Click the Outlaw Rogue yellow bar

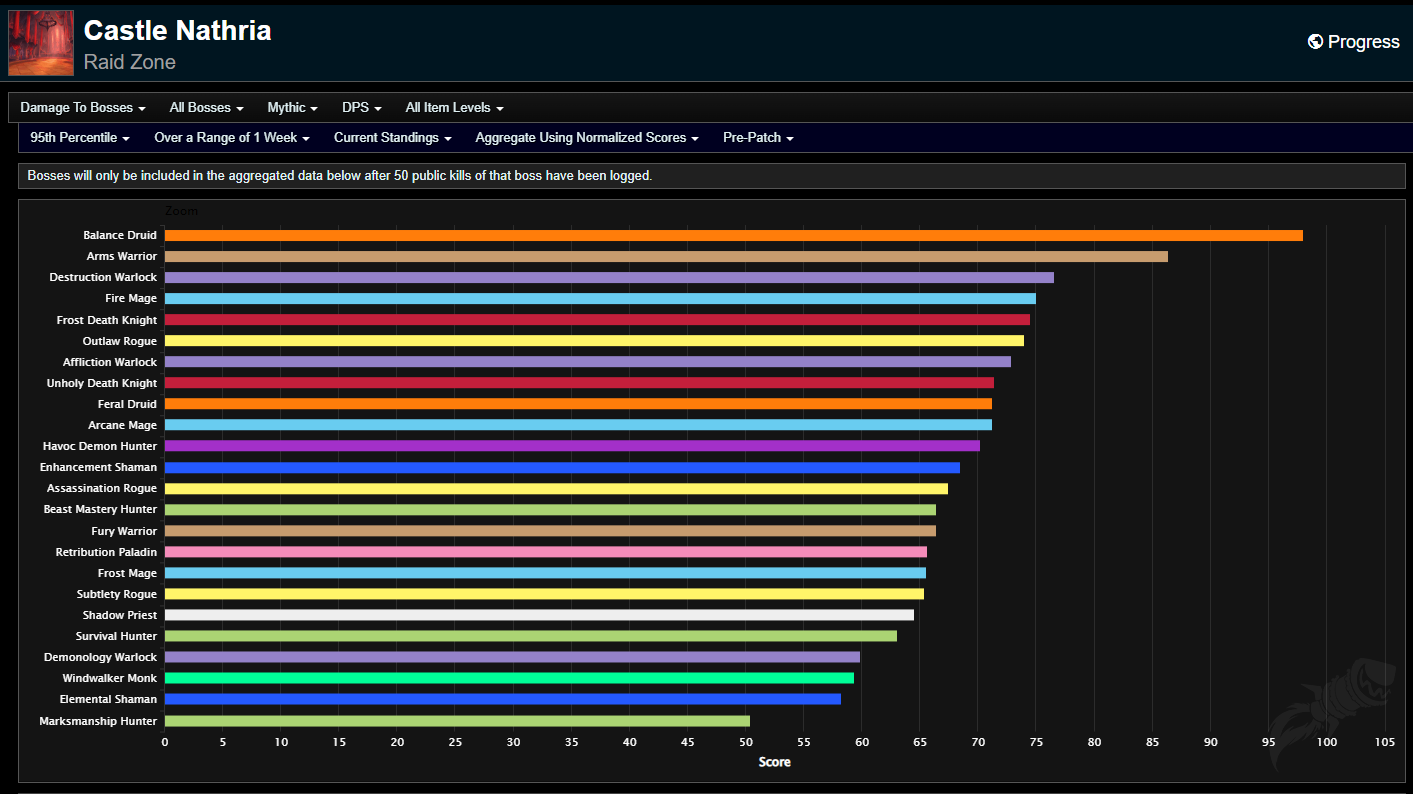[x=594, y=341]
